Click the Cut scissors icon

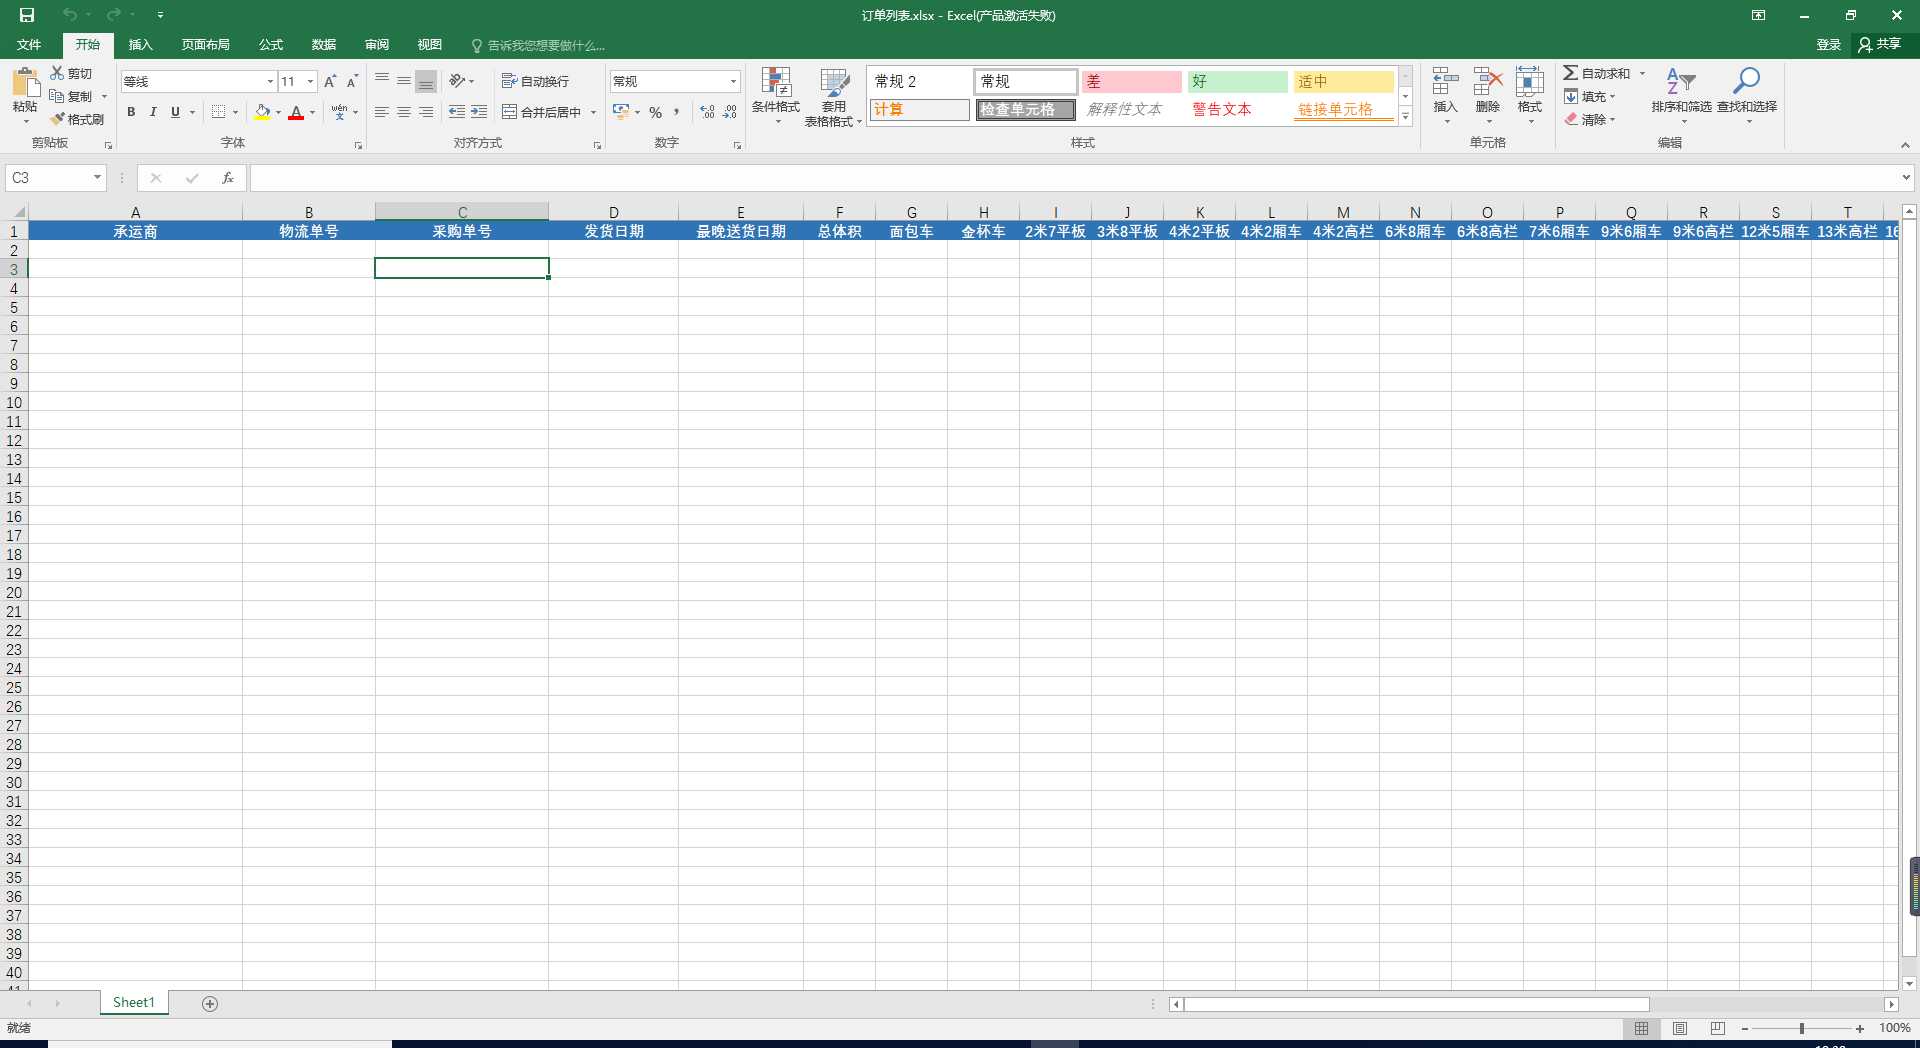[57, 73]
